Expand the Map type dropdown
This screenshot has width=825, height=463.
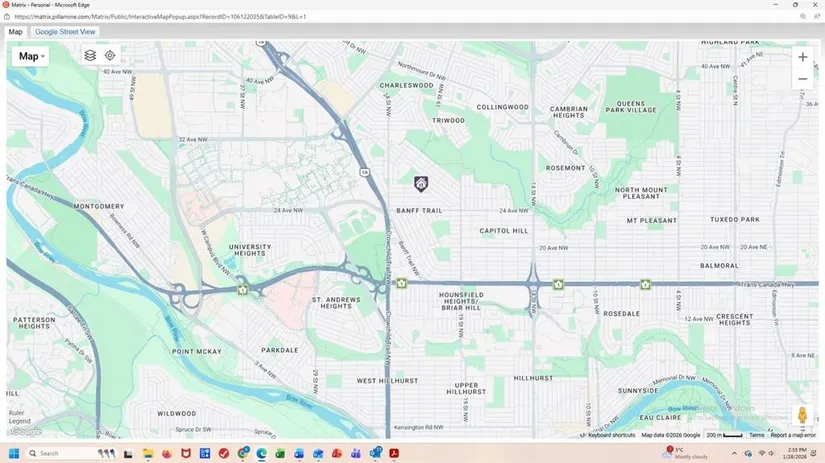coord(32,56)
